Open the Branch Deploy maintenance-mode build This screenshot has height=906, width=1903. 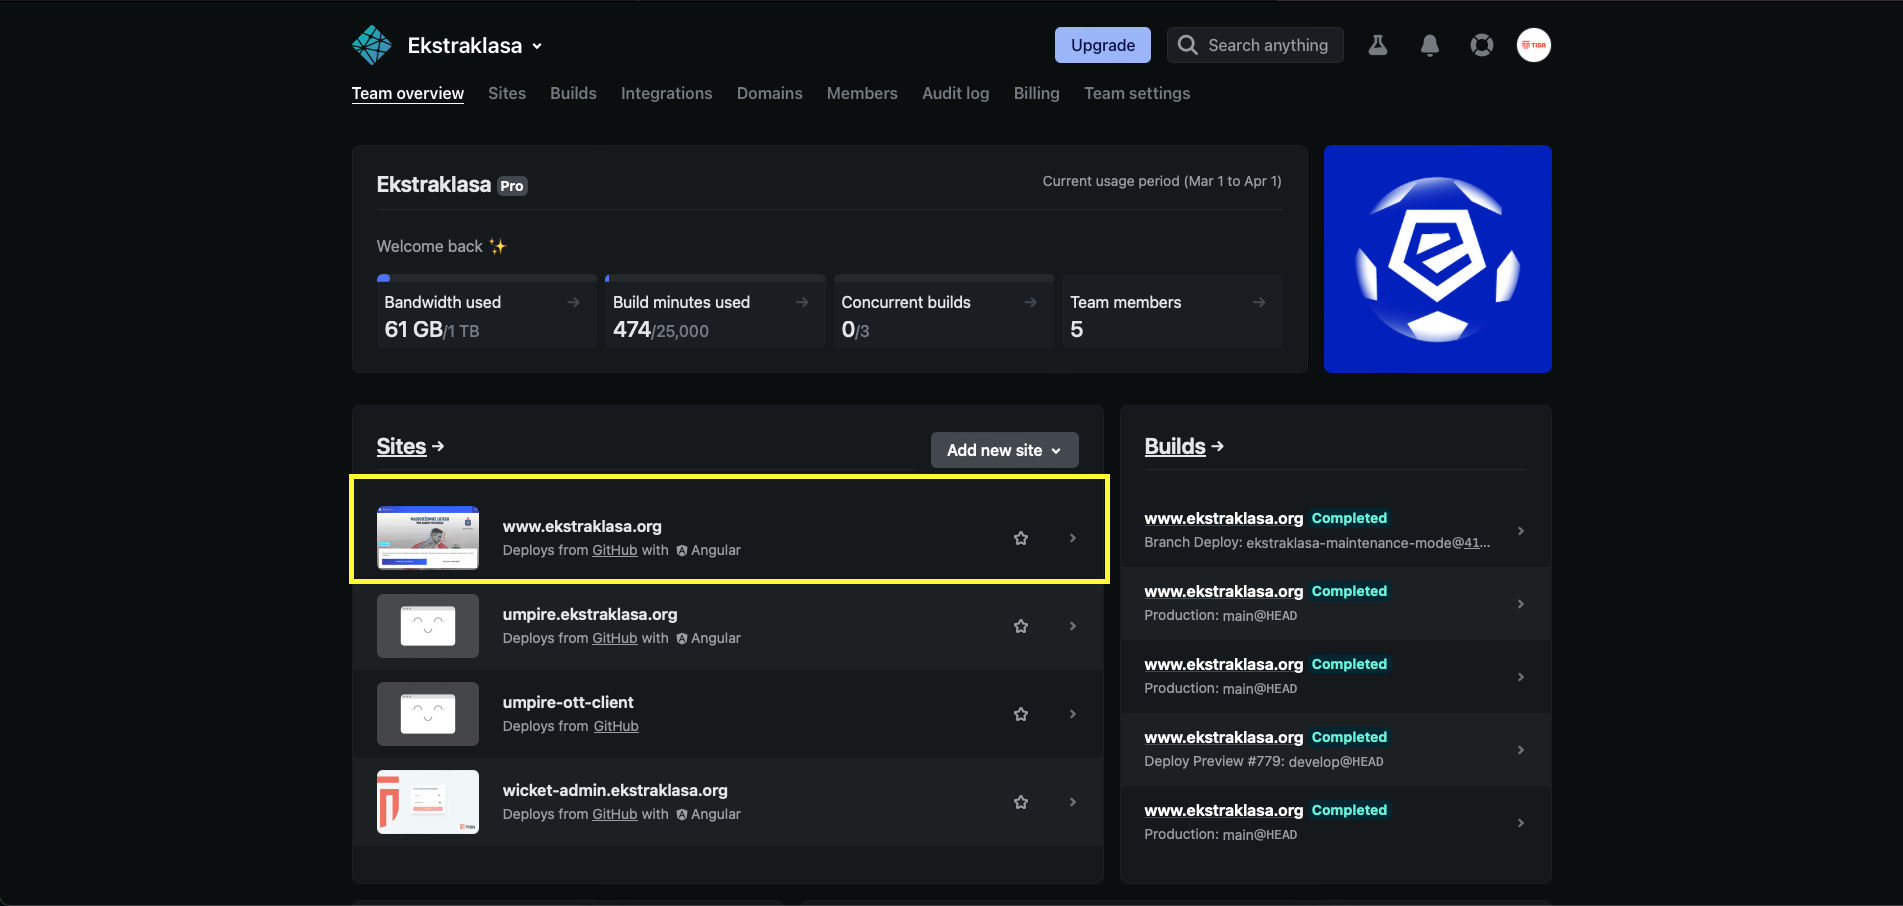tap(1336, 531)
